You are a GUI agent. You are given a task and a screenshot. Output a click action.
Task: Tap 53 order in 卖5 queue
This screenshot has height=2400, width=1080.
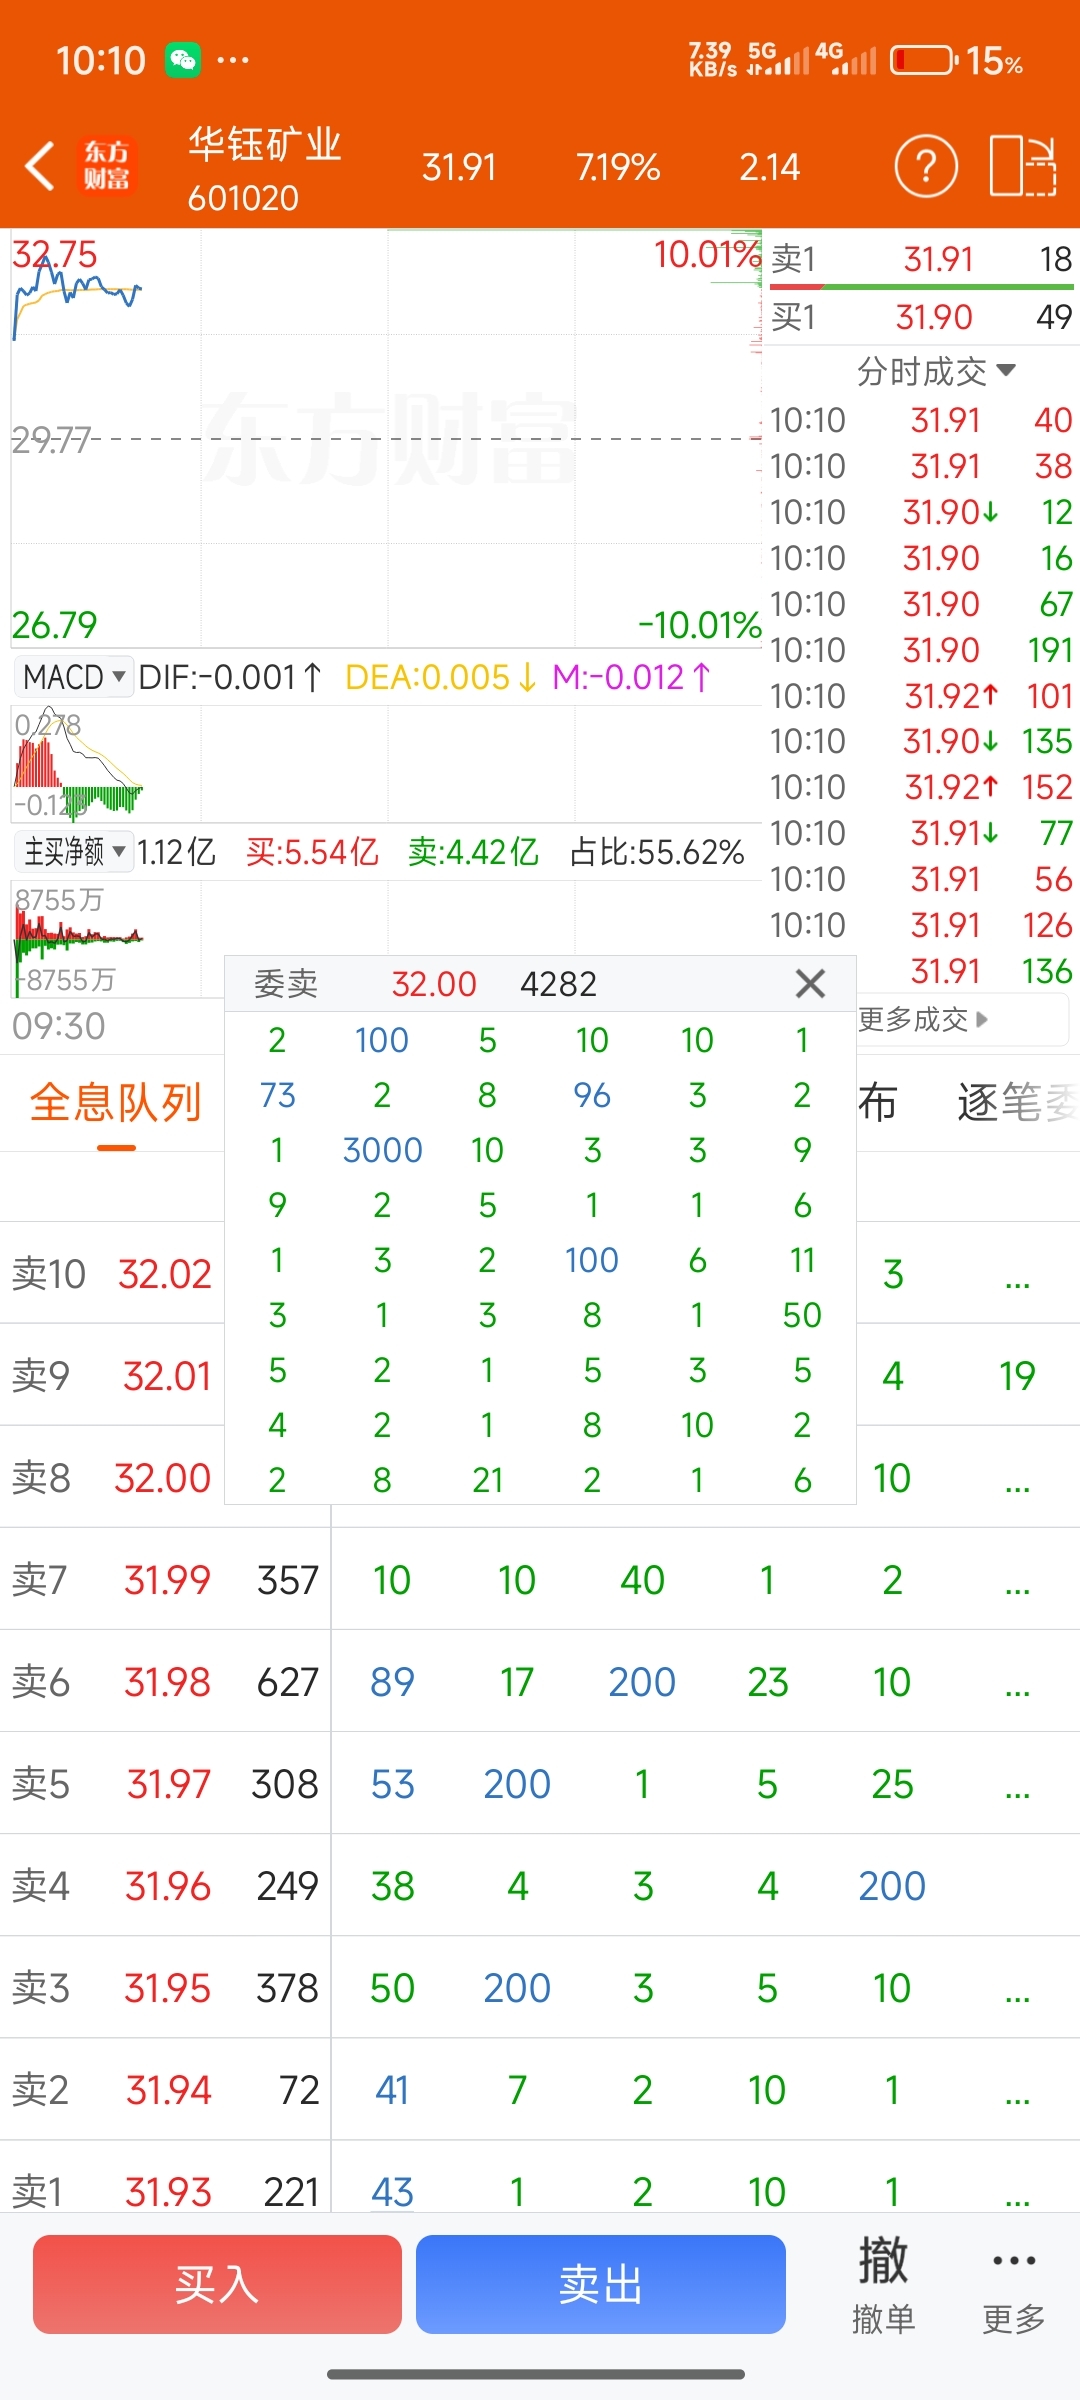pyautogui.click(x=392, y=1784)
